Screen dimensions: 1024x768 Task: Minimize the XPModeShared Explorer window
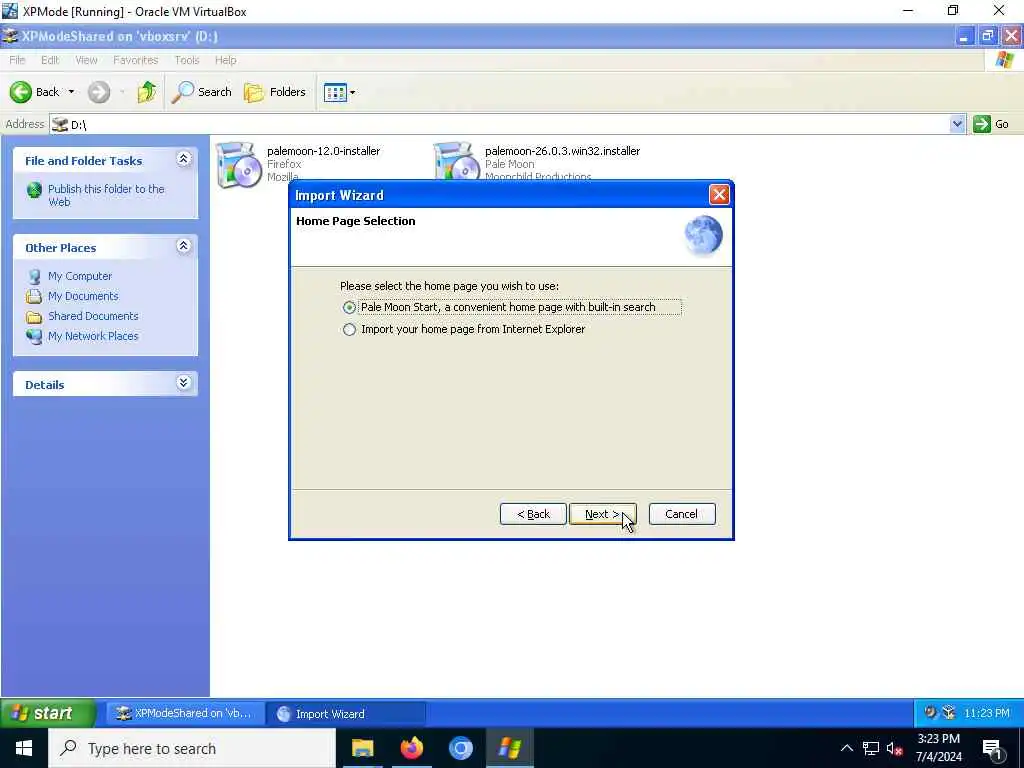pyautogui.click(x=963, y=37)
